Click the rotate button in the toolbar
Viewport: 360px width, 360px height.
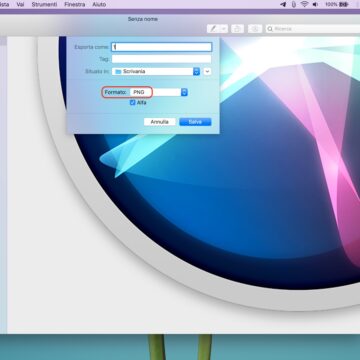click(x=237, y=29)
